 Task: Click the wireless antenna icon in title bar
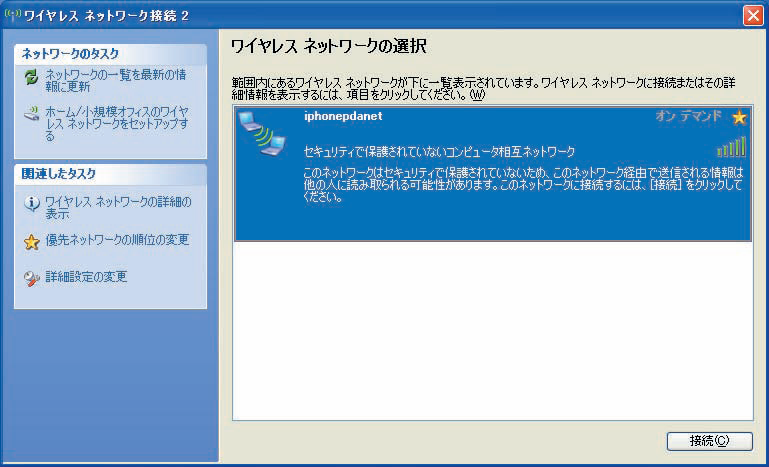coord(12,15)
